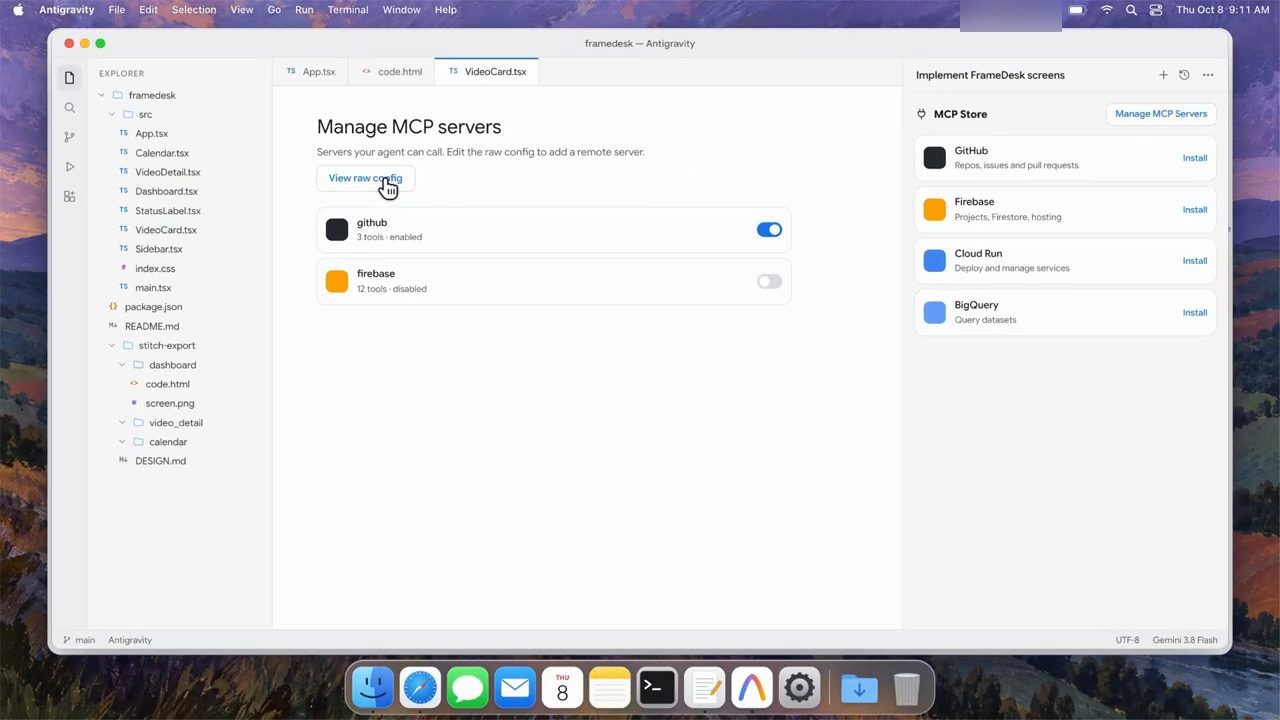
Task: Open Spotlight search in the menu bar
Action: [x=1131, y=10]
